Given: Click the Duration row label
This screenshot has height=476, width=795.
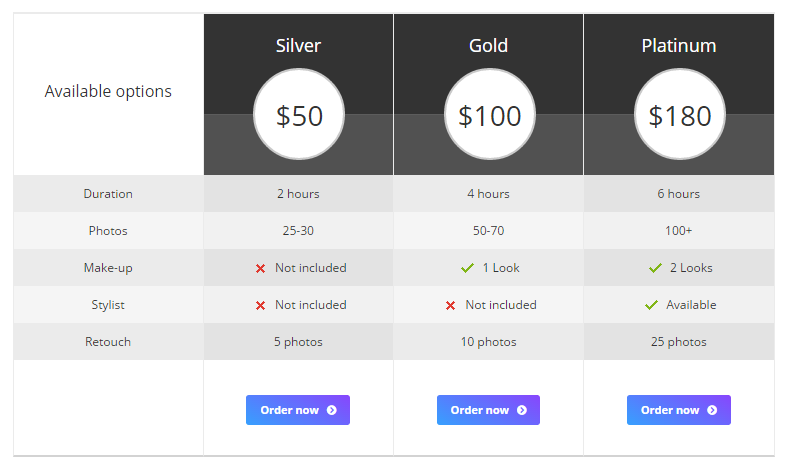Looking at the screenshot, I should (x=108, y=194).
